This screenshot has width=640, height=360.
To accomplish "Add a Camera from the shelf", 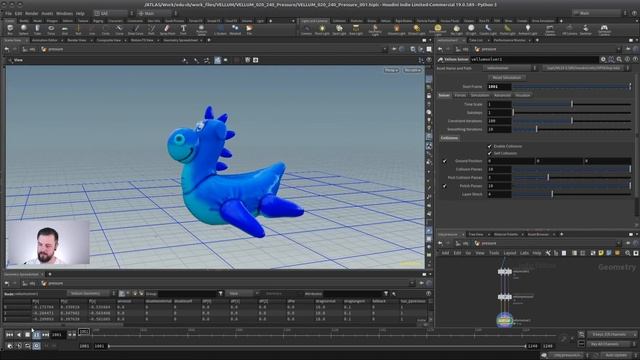I will click(x=306, y=29).
